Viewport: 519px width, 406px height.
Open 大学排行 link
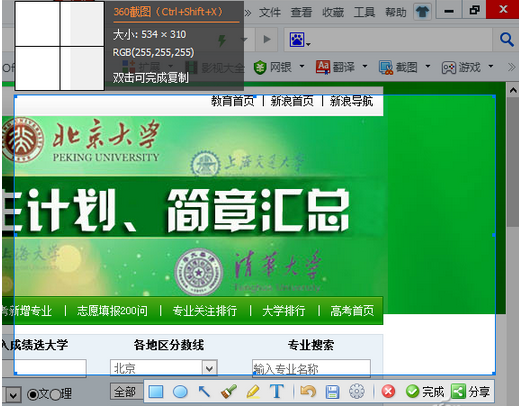pos(284,311)
